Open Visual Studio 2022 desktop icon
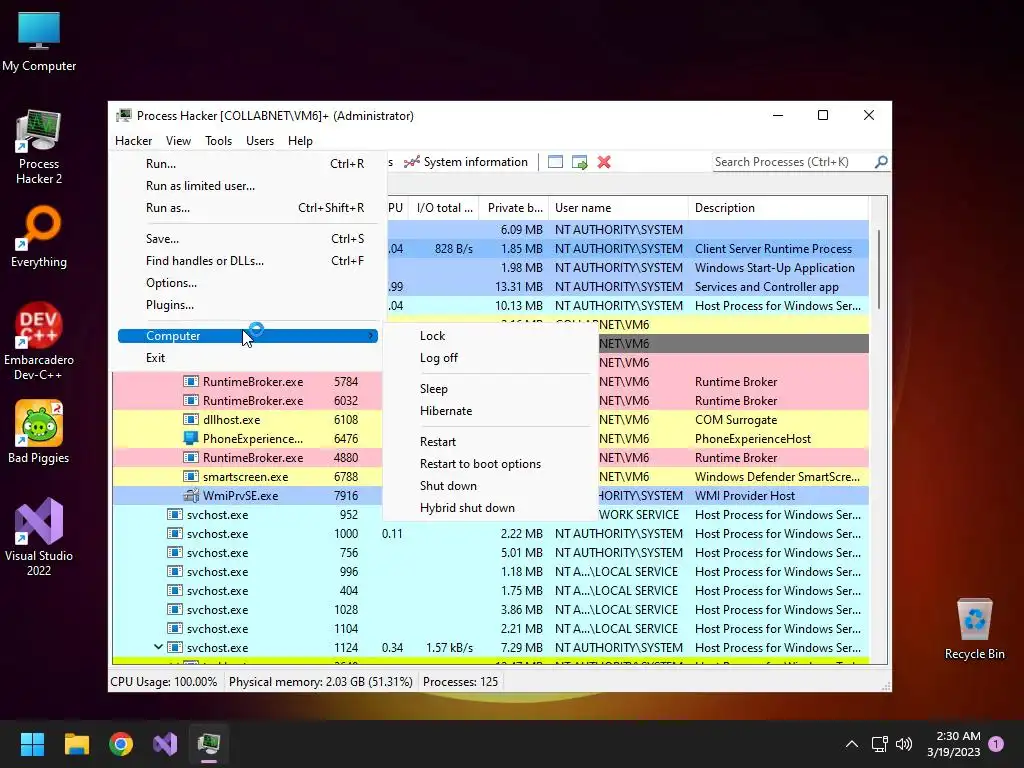The image size is (1024, 768). tap(39, 537)
